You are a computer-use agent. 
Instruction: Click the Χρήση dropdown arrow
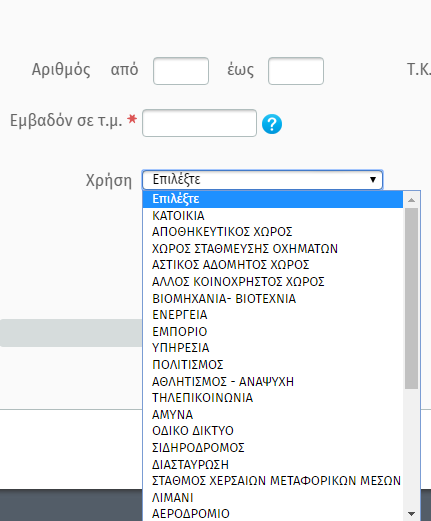[x=373, y=180]
